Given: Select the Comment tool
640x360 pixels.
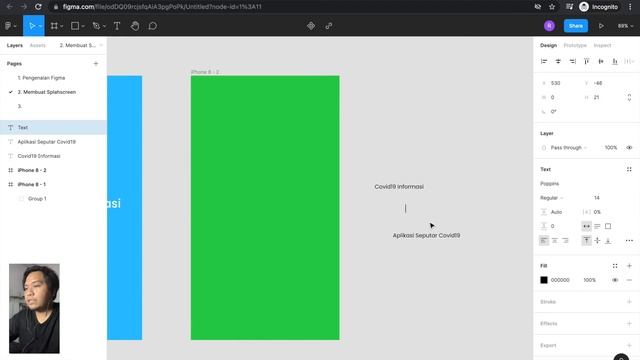Looking at the screenshot, I should 153,26.
